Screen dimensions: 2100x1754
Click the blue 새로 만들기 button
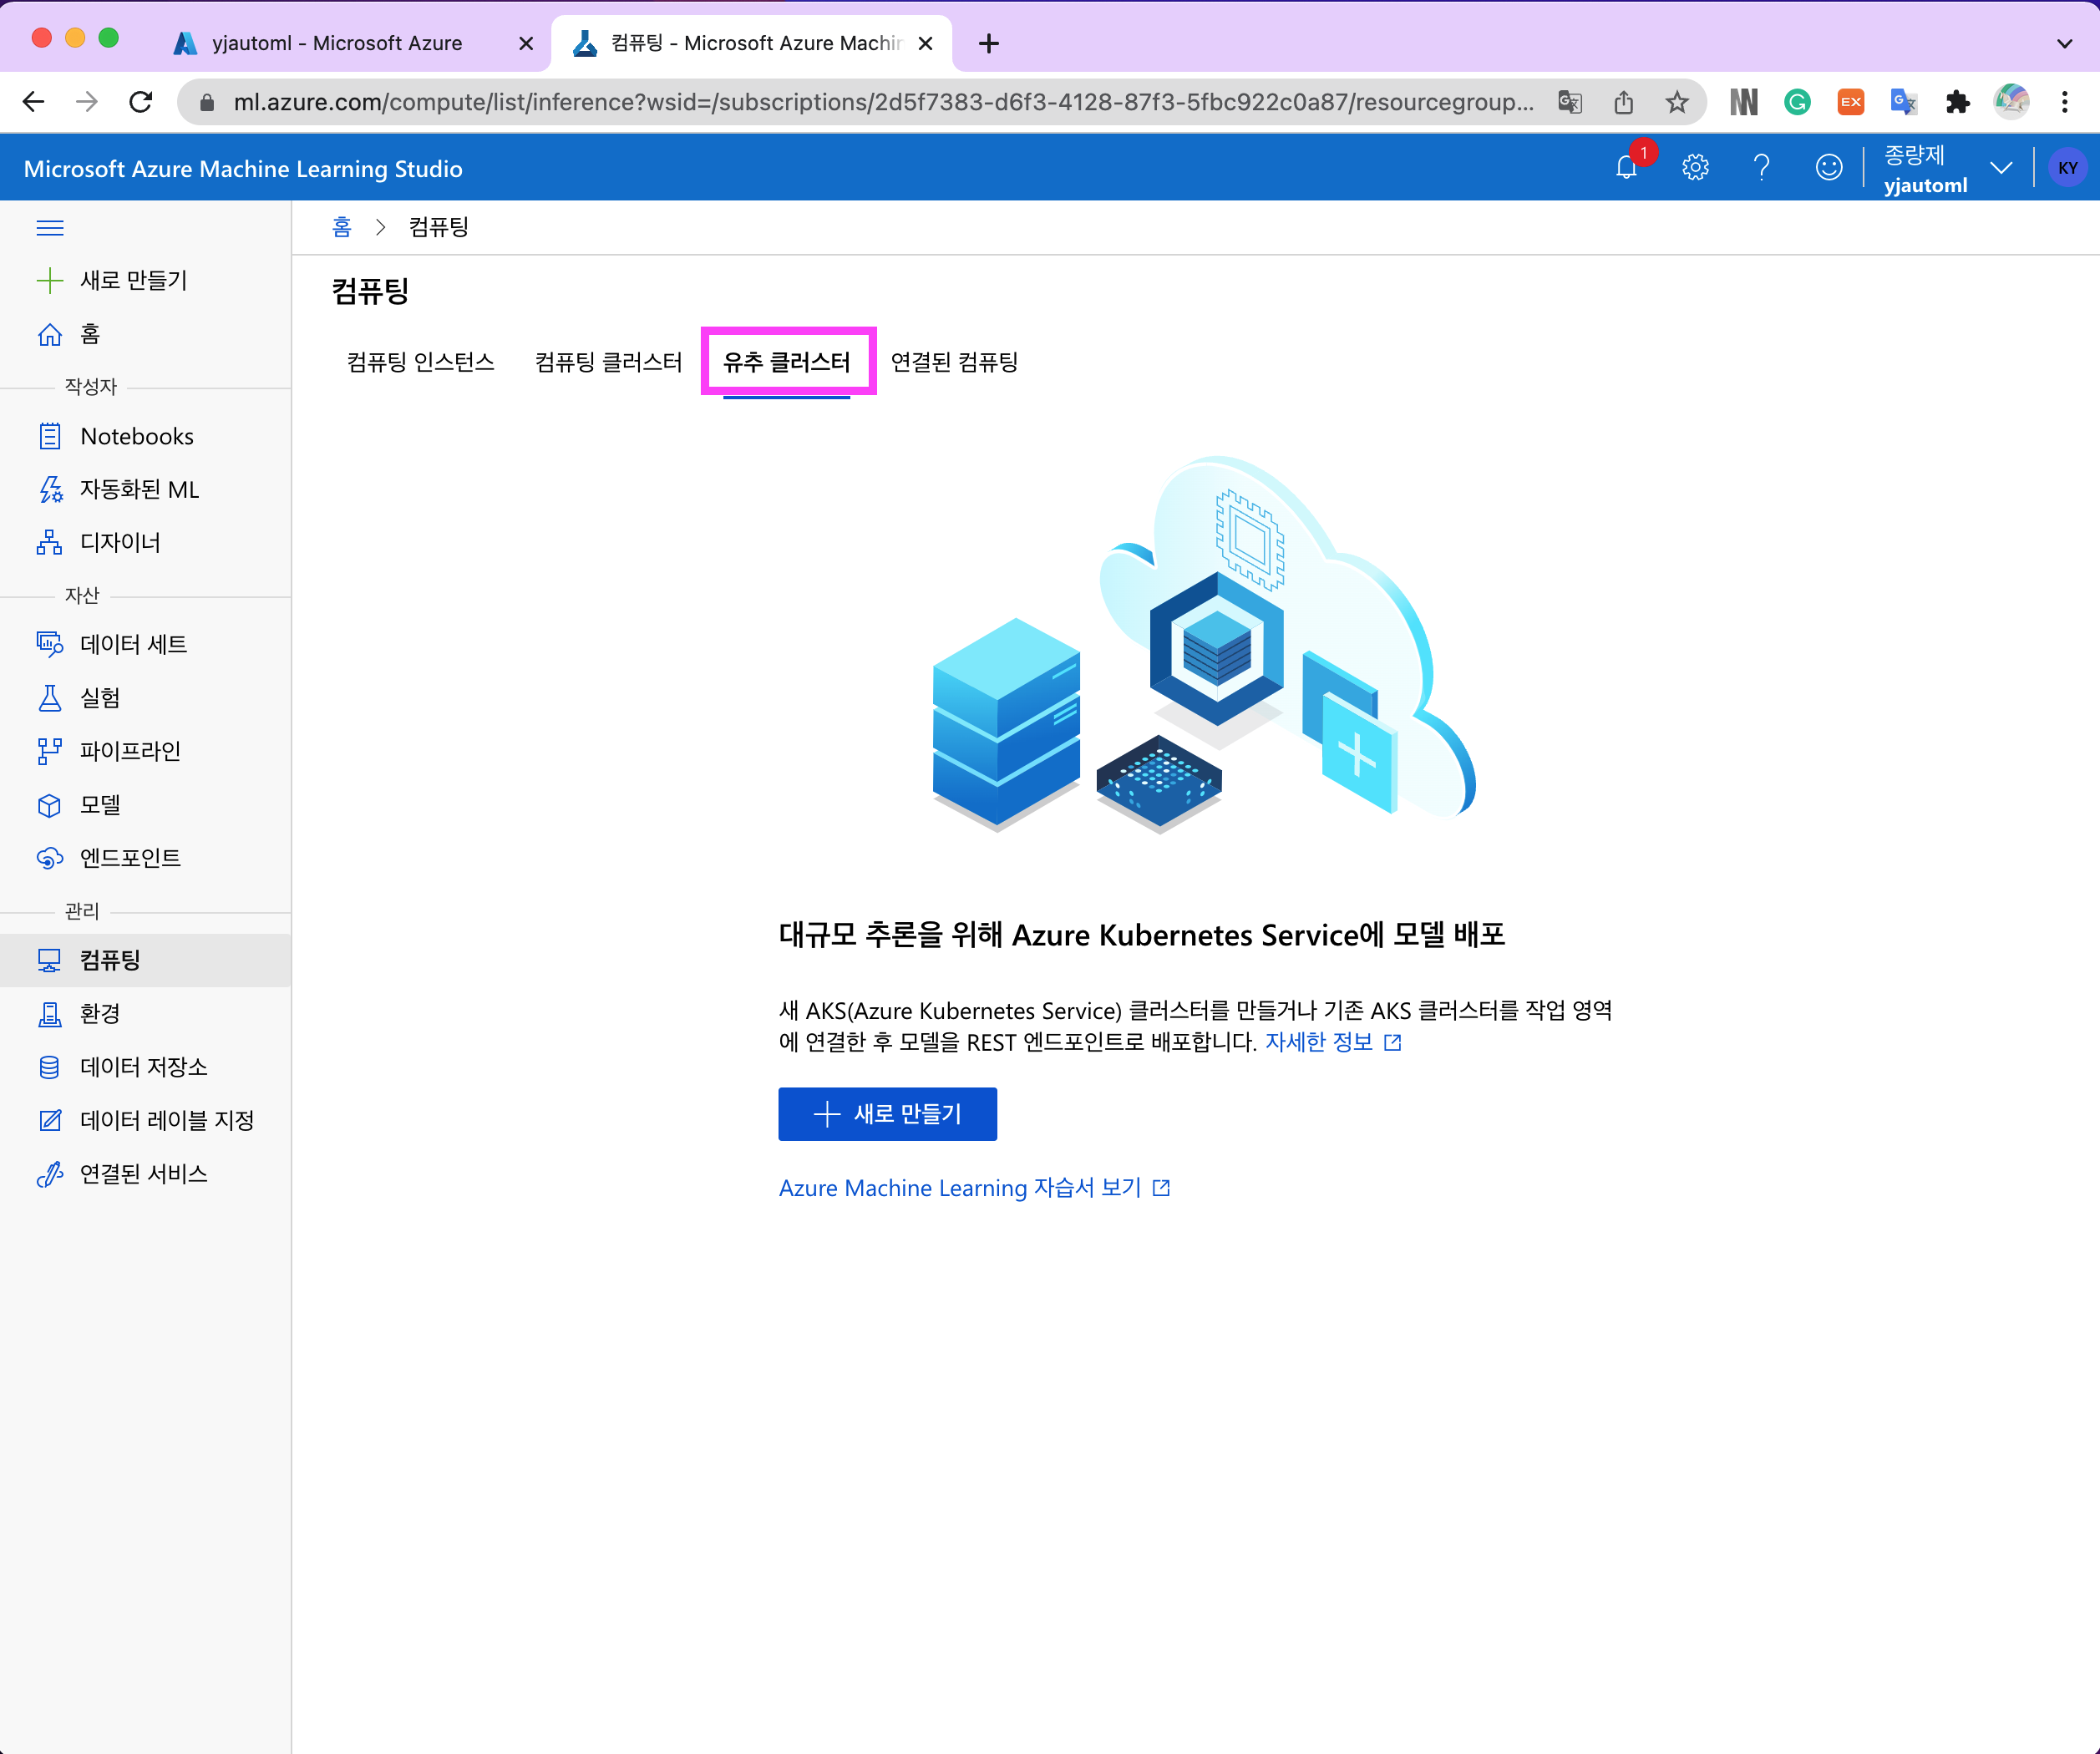tap(887, 1114)
